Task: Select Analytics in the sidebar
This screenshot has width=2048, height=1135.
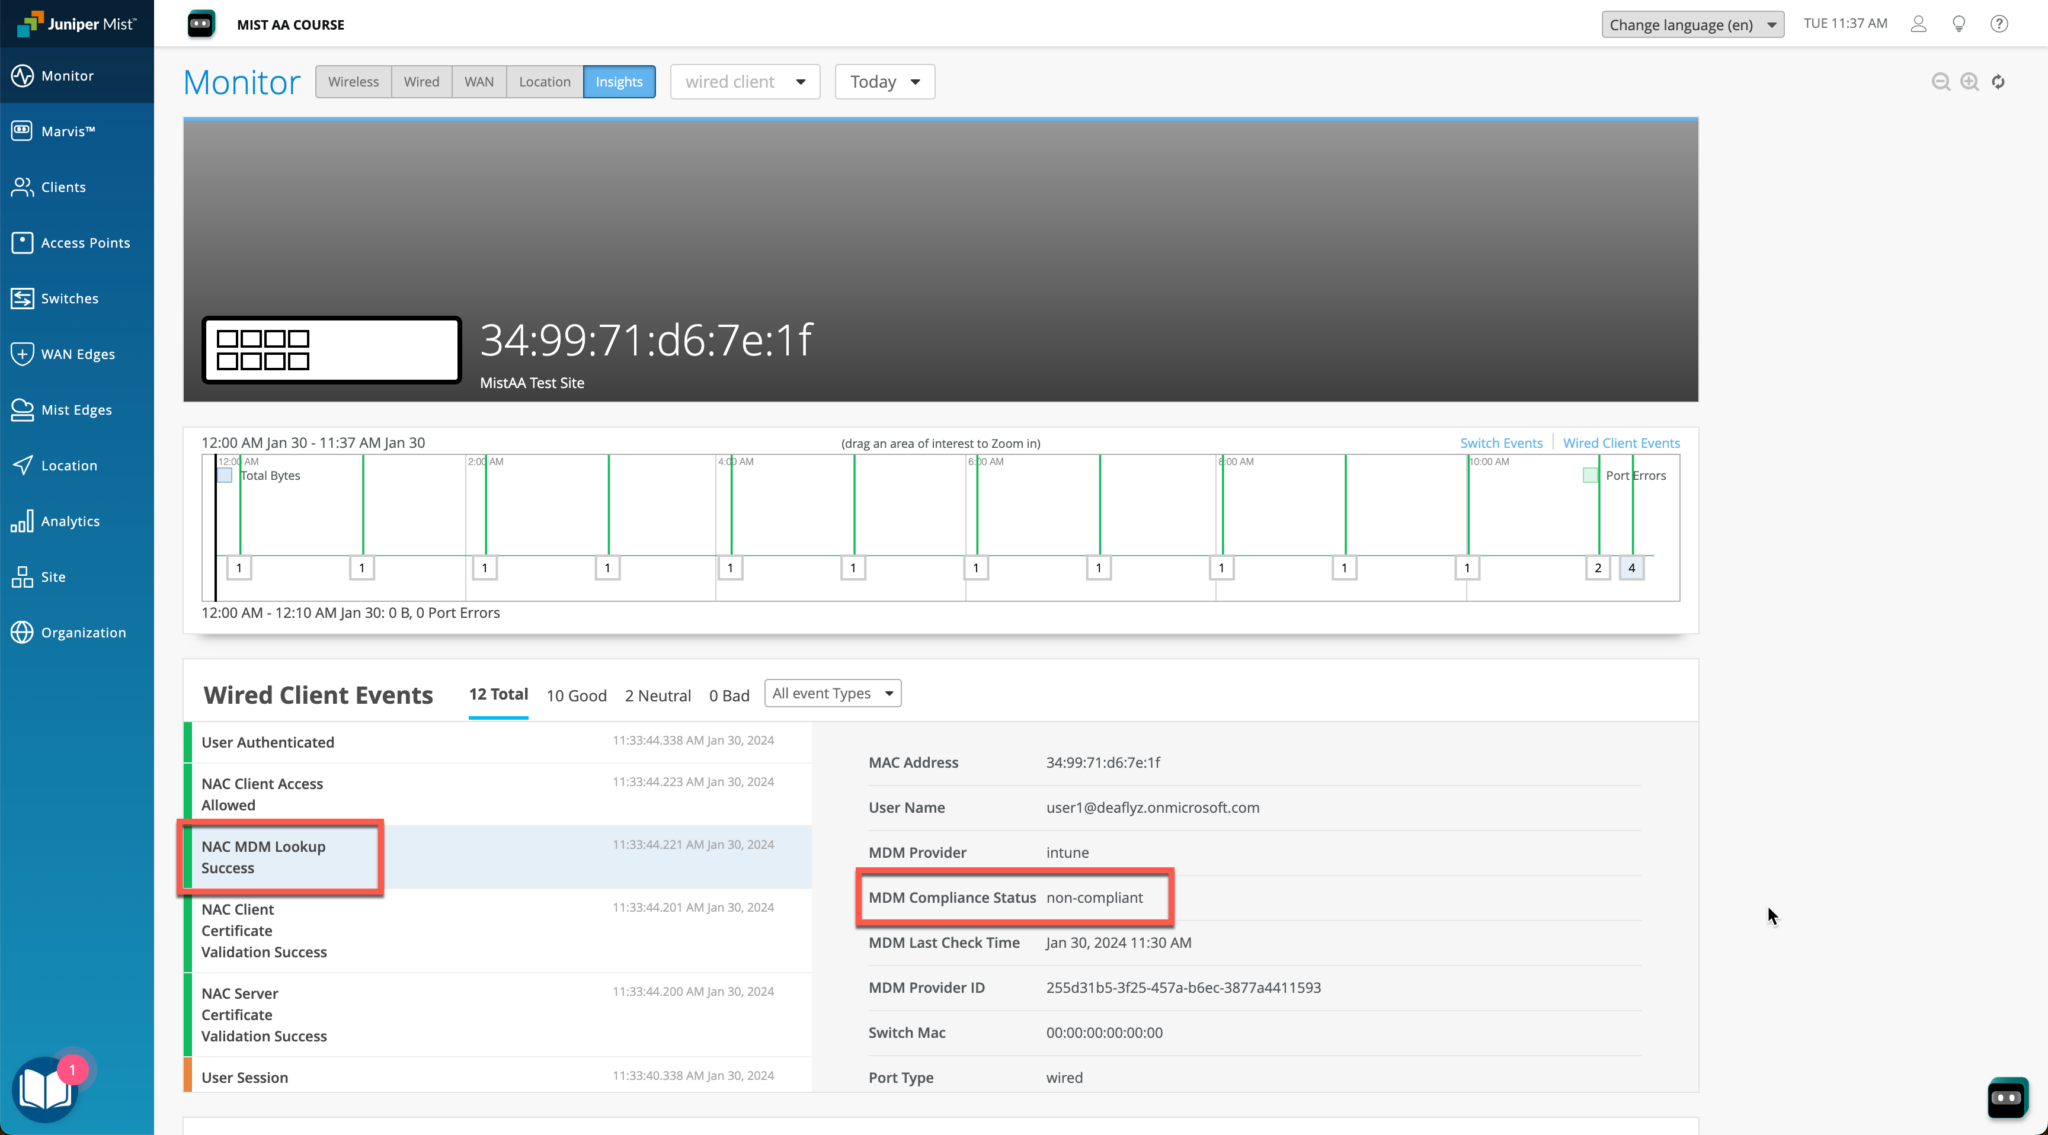Action: click(x=71, y=520)
